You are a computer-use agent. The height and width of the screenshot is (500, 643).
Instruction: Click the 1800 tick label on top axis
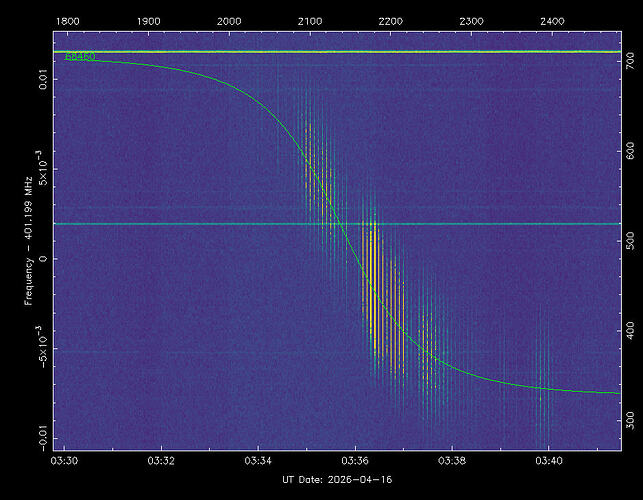[67, 20]
